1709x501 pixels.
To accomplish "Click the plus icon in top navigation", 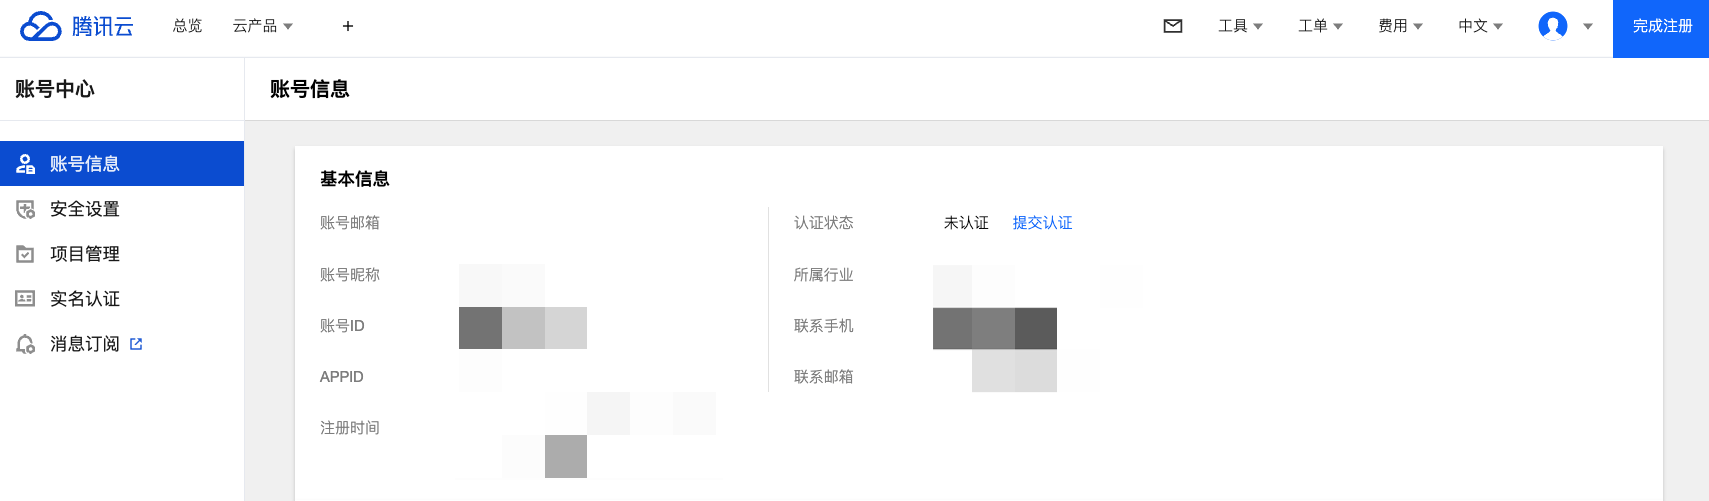I will [348, 26].
